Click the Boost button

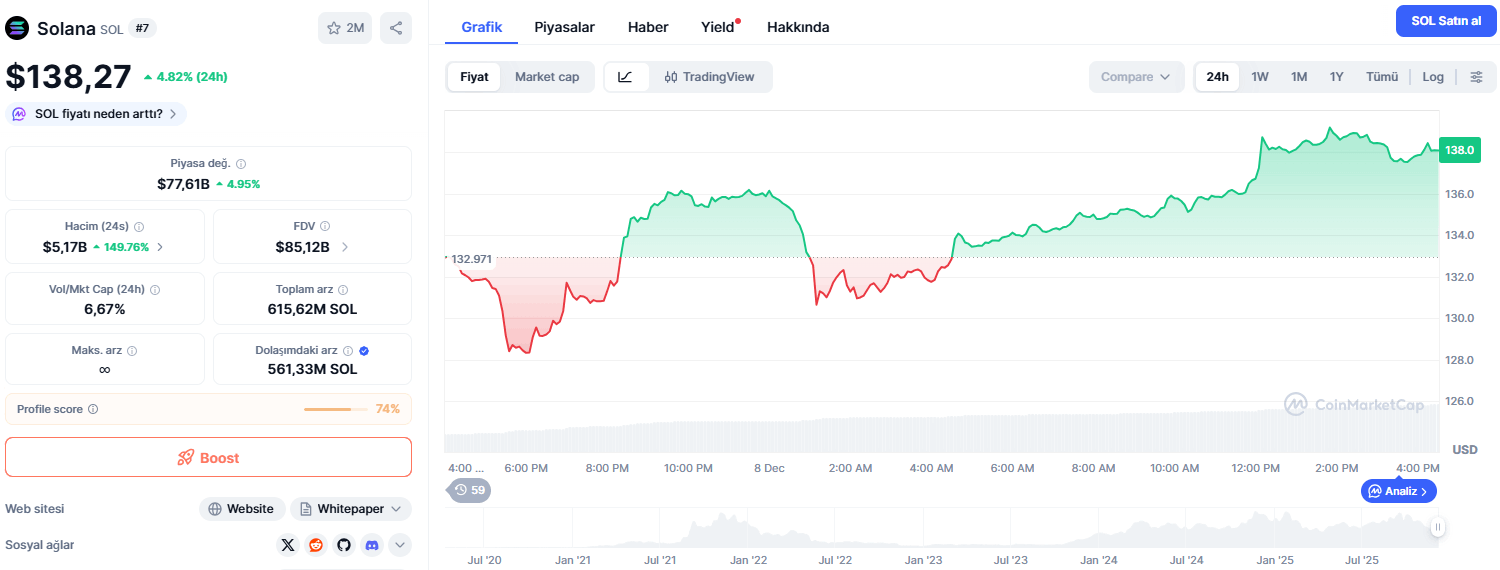208,457
